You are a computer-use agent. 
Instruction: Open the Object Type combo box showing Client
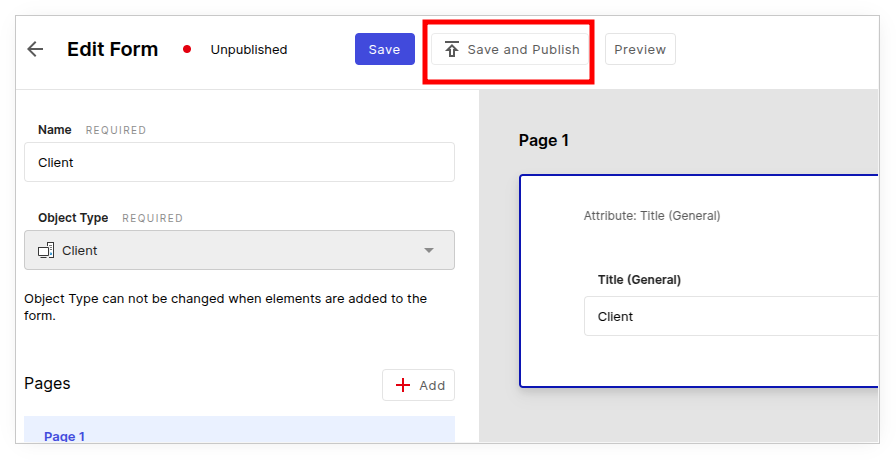[239, 250]
